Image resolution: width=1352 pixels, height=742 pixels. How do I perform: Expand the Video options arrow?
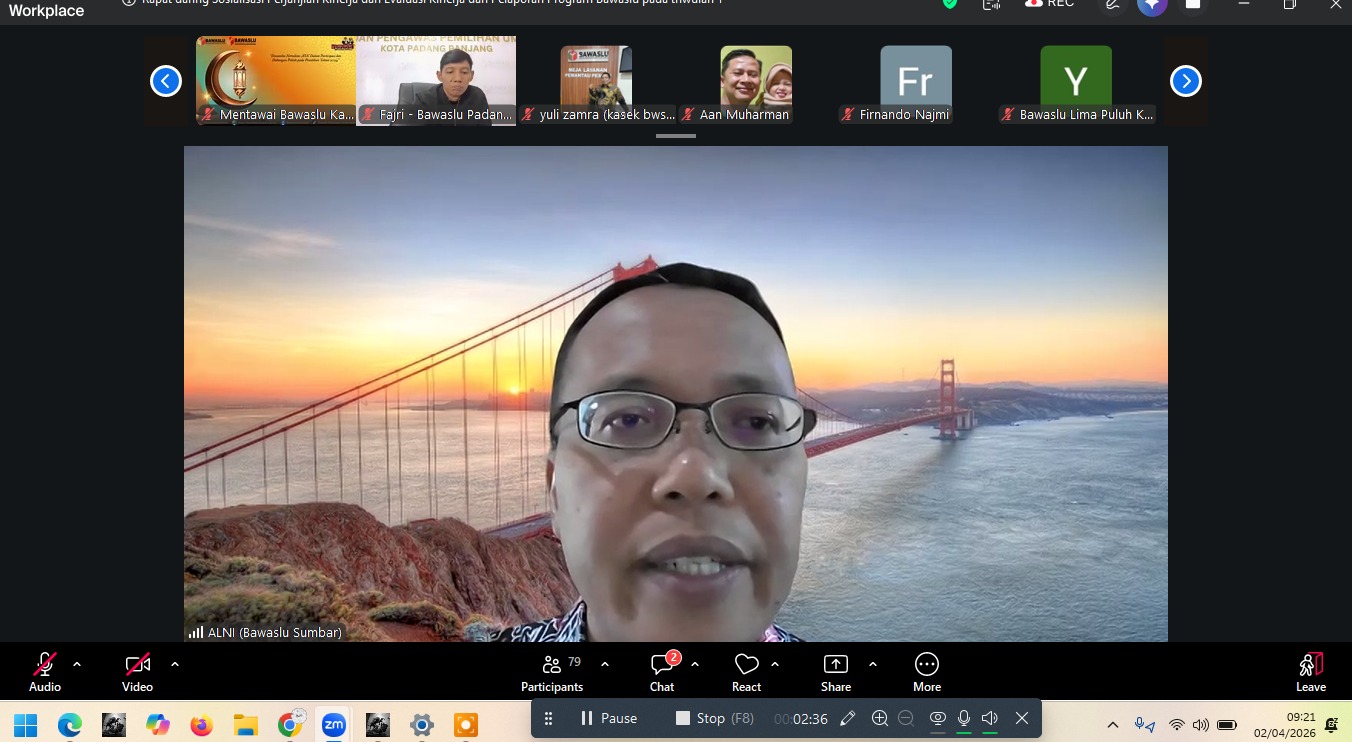click(175, 664)
